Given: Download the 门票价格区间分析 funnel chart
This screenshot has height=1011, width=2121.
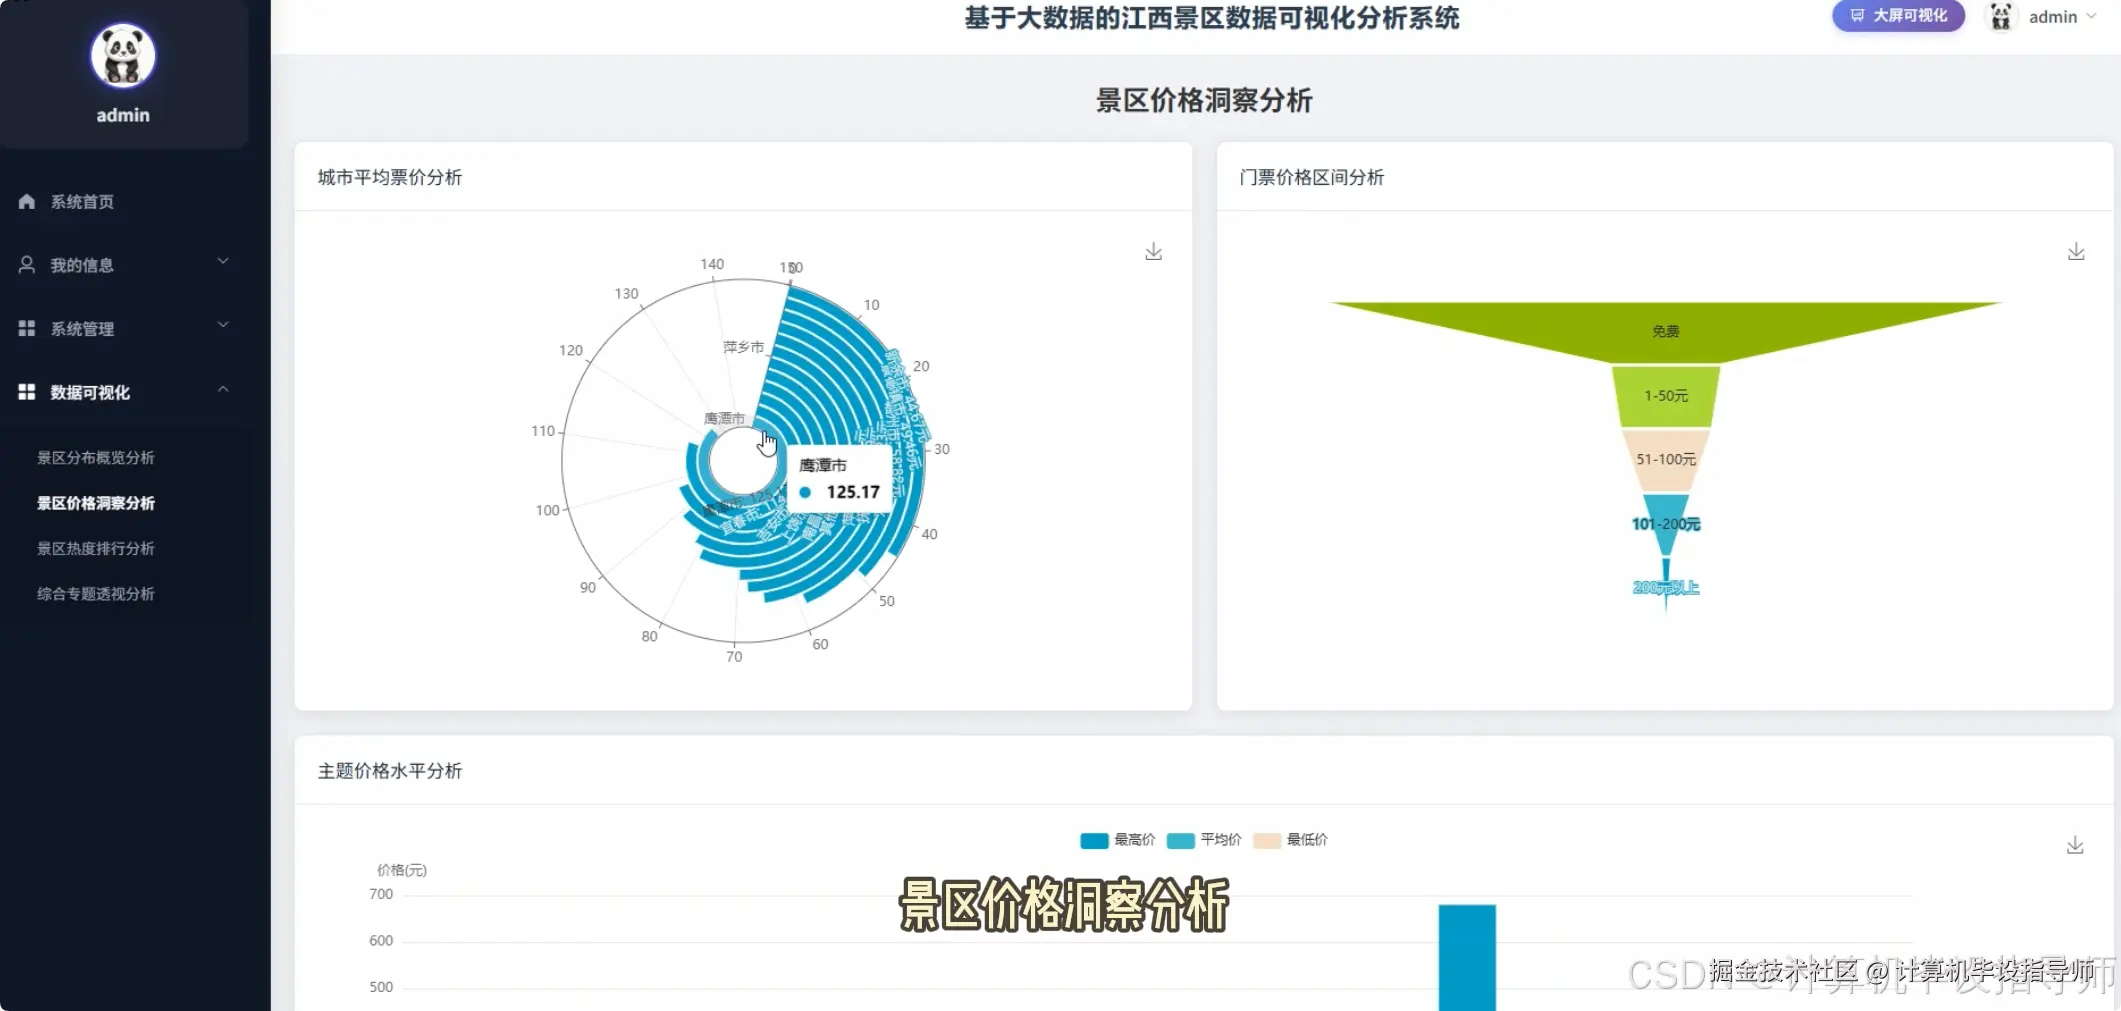Looking at the screenshot, I should click(x=2077, y=252).
